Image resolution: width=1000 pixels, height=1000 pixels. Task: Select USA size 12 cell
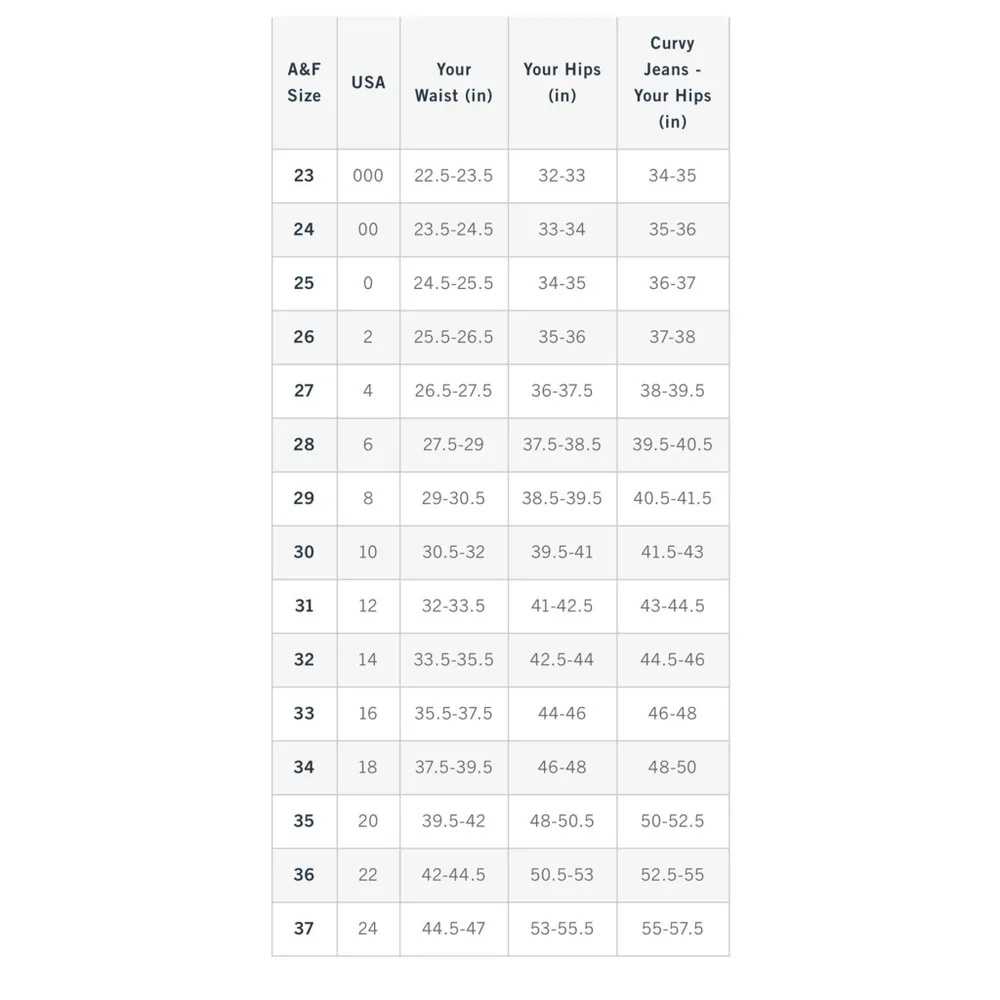[x=368, y=606]
